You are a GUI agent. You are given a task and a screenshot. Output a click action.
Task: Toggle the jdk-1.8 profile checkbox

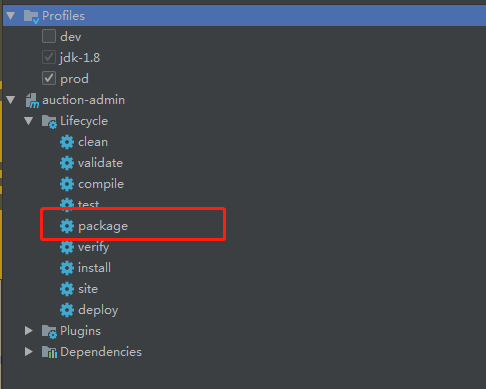49,57
